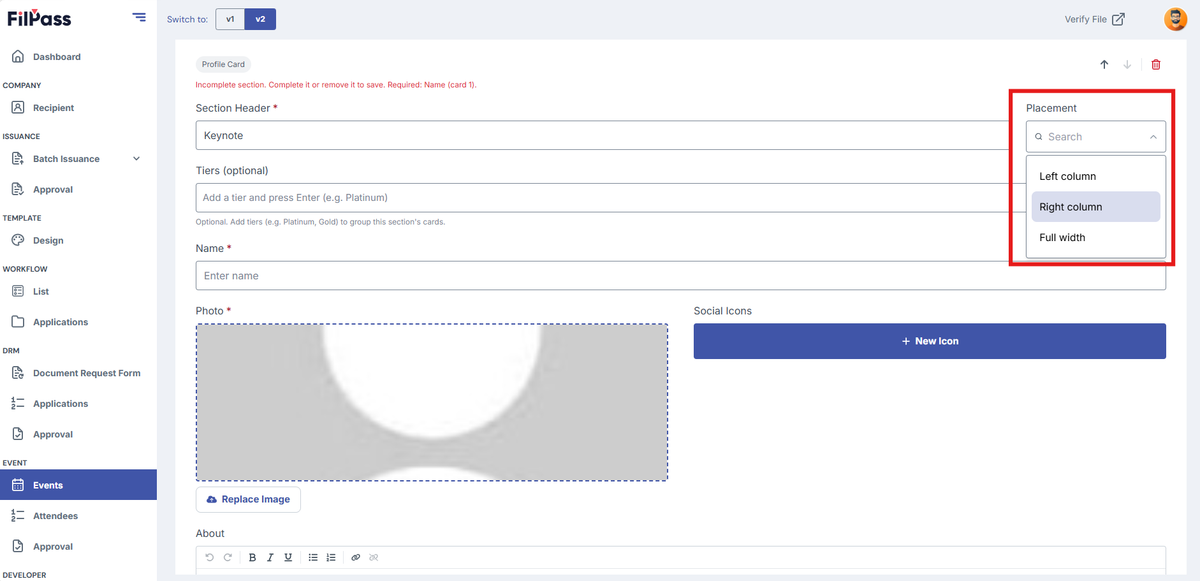Viewport: 1200px width, 581px height.
Task: Toggle underline formatting in About editor
Action: pos(288,557)
